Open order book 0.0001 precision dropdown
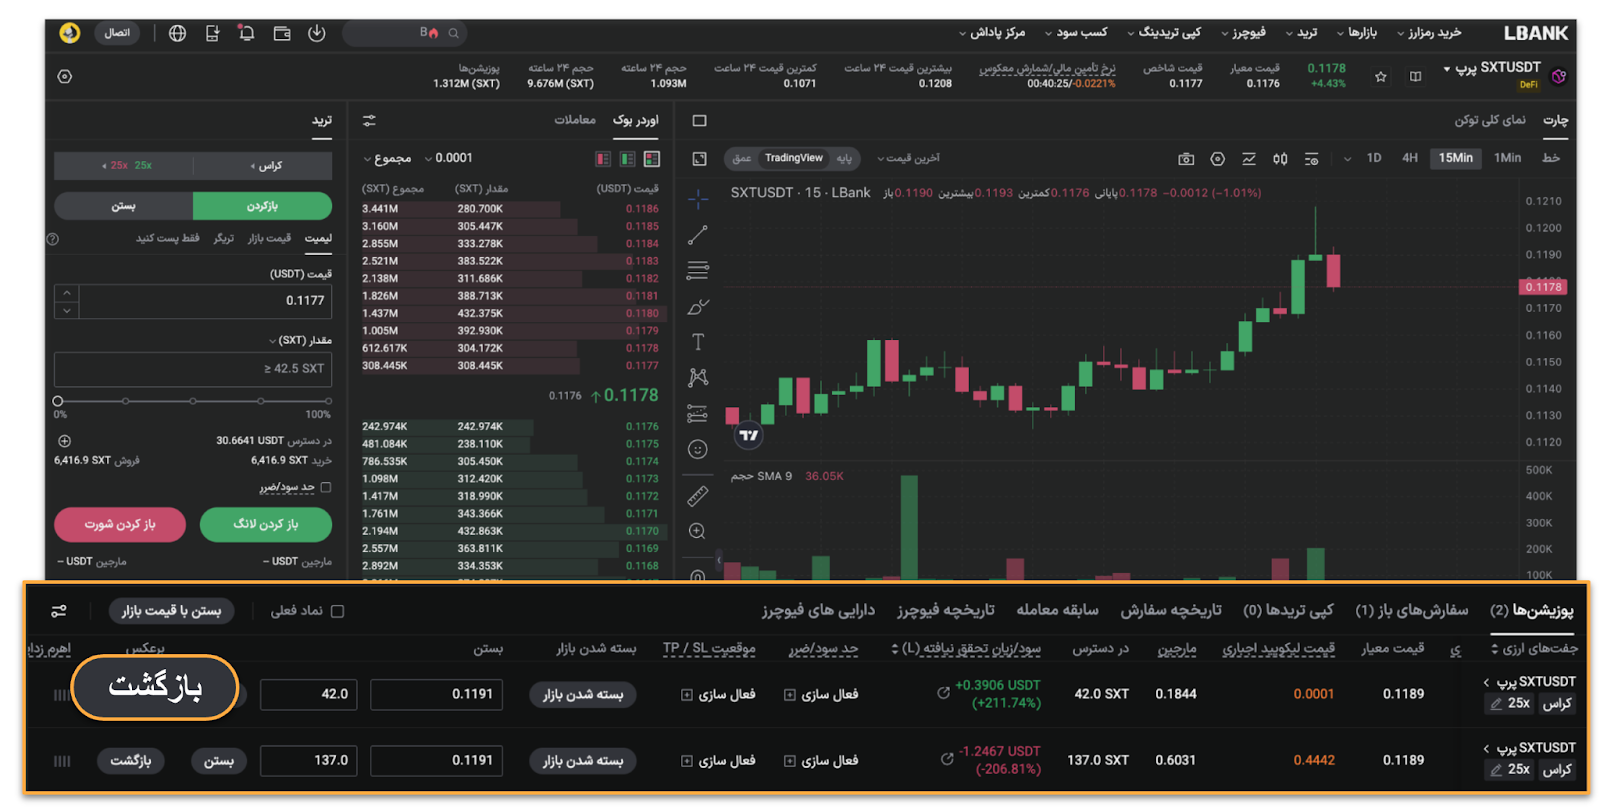 [x=449, y=158]
